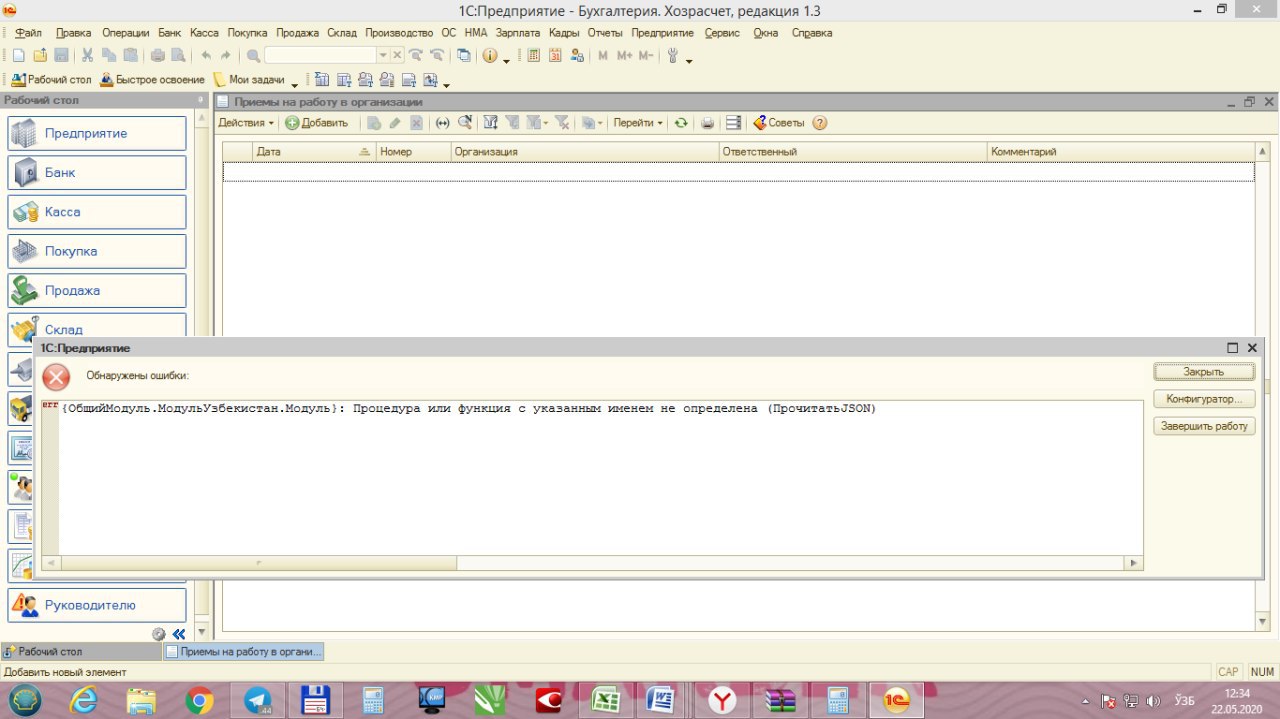Click the Номер column header
The height and width of the screenshot is (719, 1280).
click(x=413, y=151)
